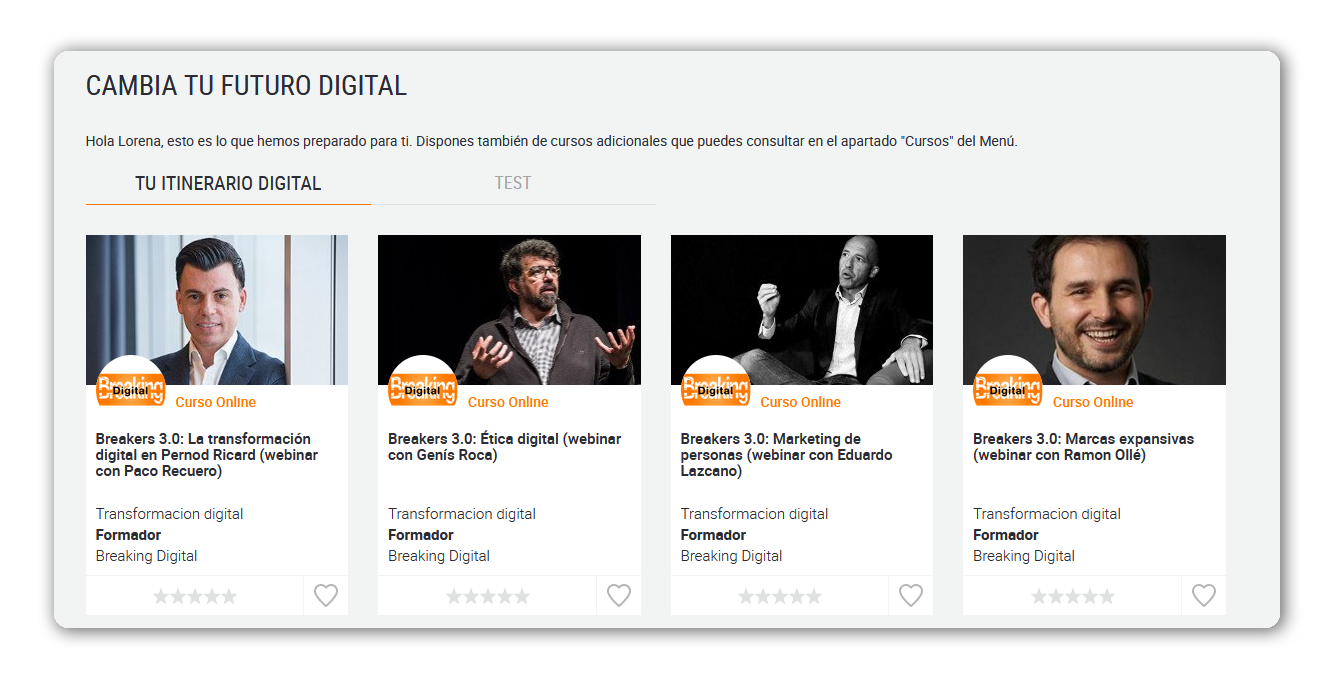Image resolution: width=1337 pixels, height=691 pixels.
Task: Click star rating on Marketing de personas course
Action: [x=780, y=597]
